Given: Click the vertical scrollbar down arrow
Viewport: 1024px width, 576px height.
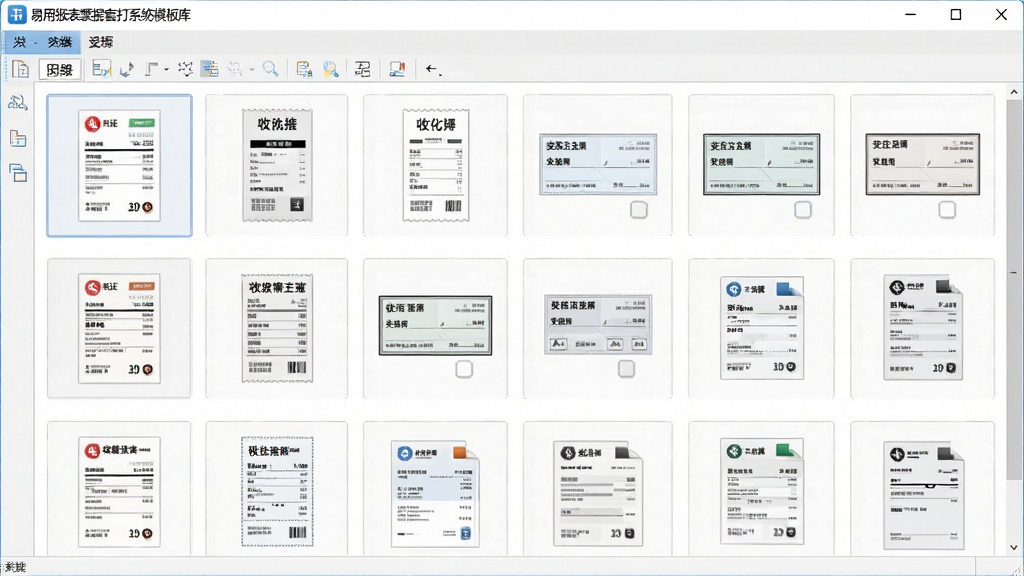Looking at the screenshot, I should pyautogui.click(x=1014, y=547).
